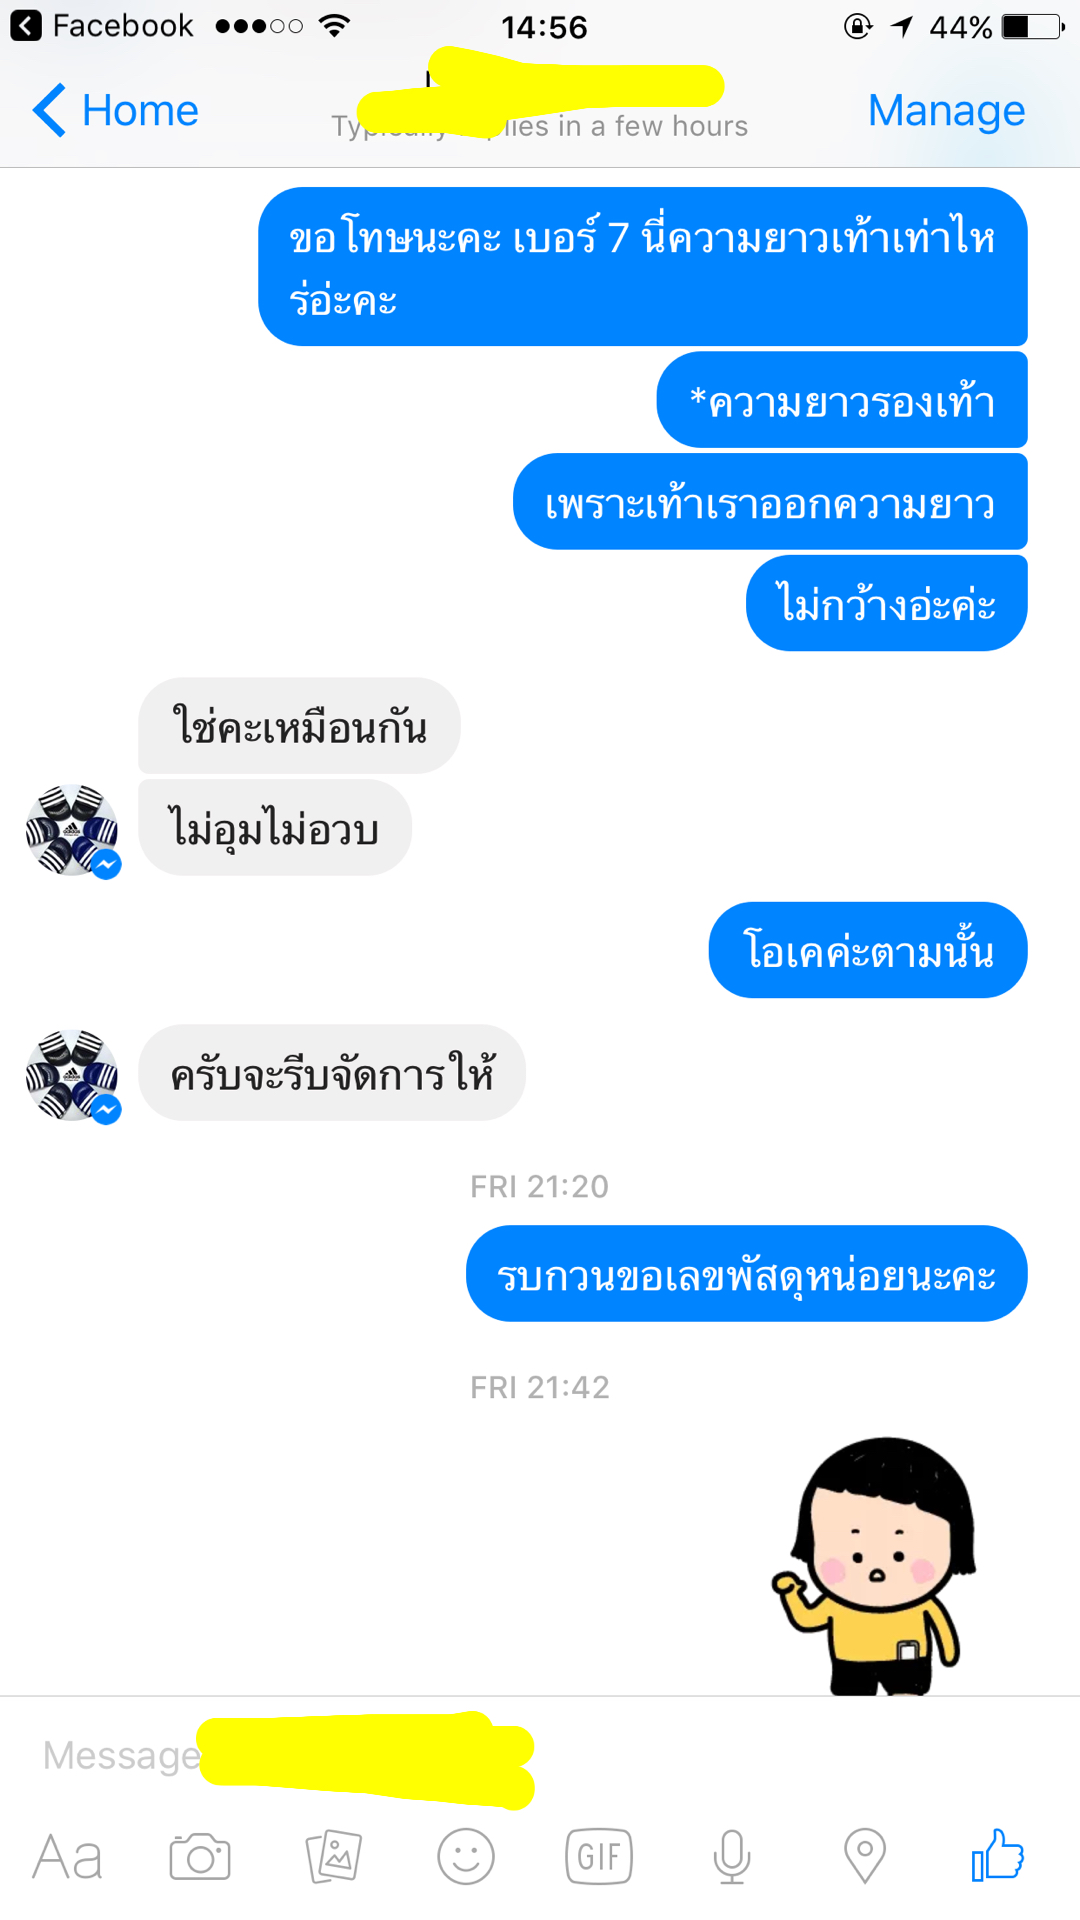Open the emoji smiley picker
The width and height of the screenshot is (1080, 1920).
(466, 1857)
